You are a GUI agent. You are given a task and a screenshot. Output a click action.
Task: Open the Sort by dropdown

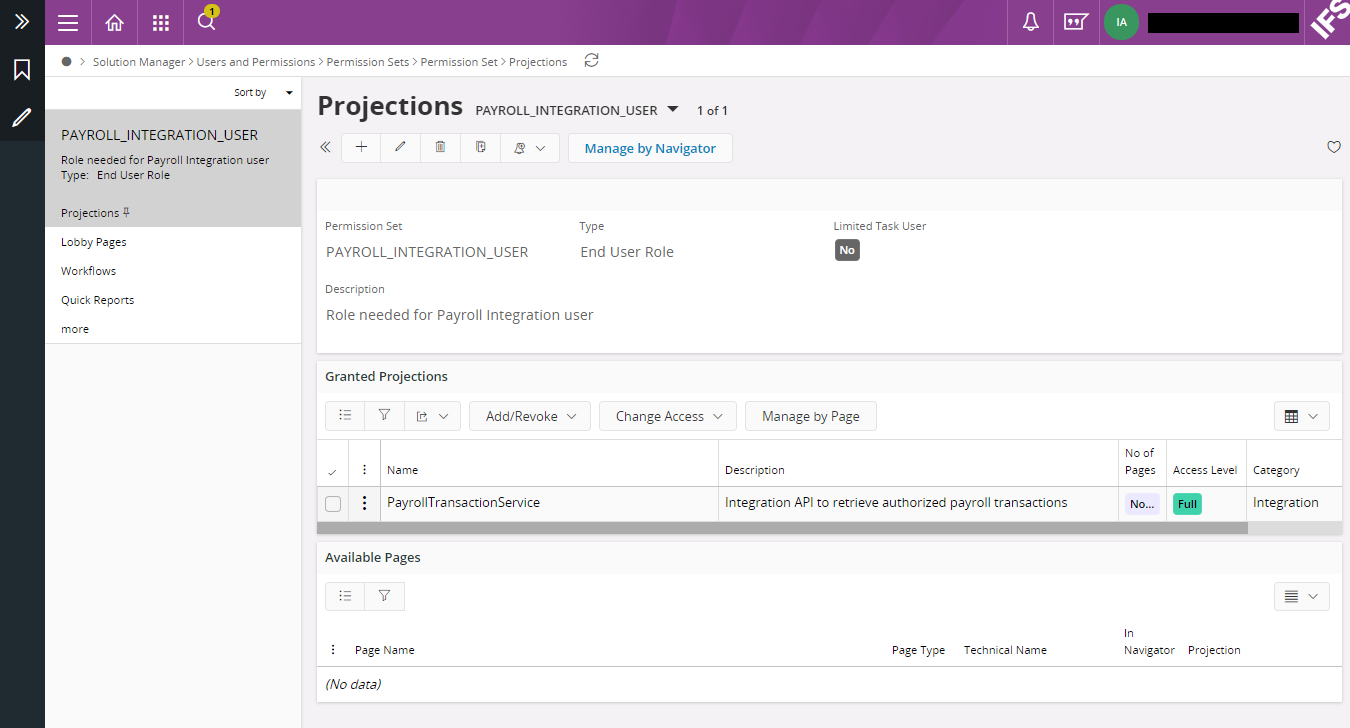[x=264, y=93]
